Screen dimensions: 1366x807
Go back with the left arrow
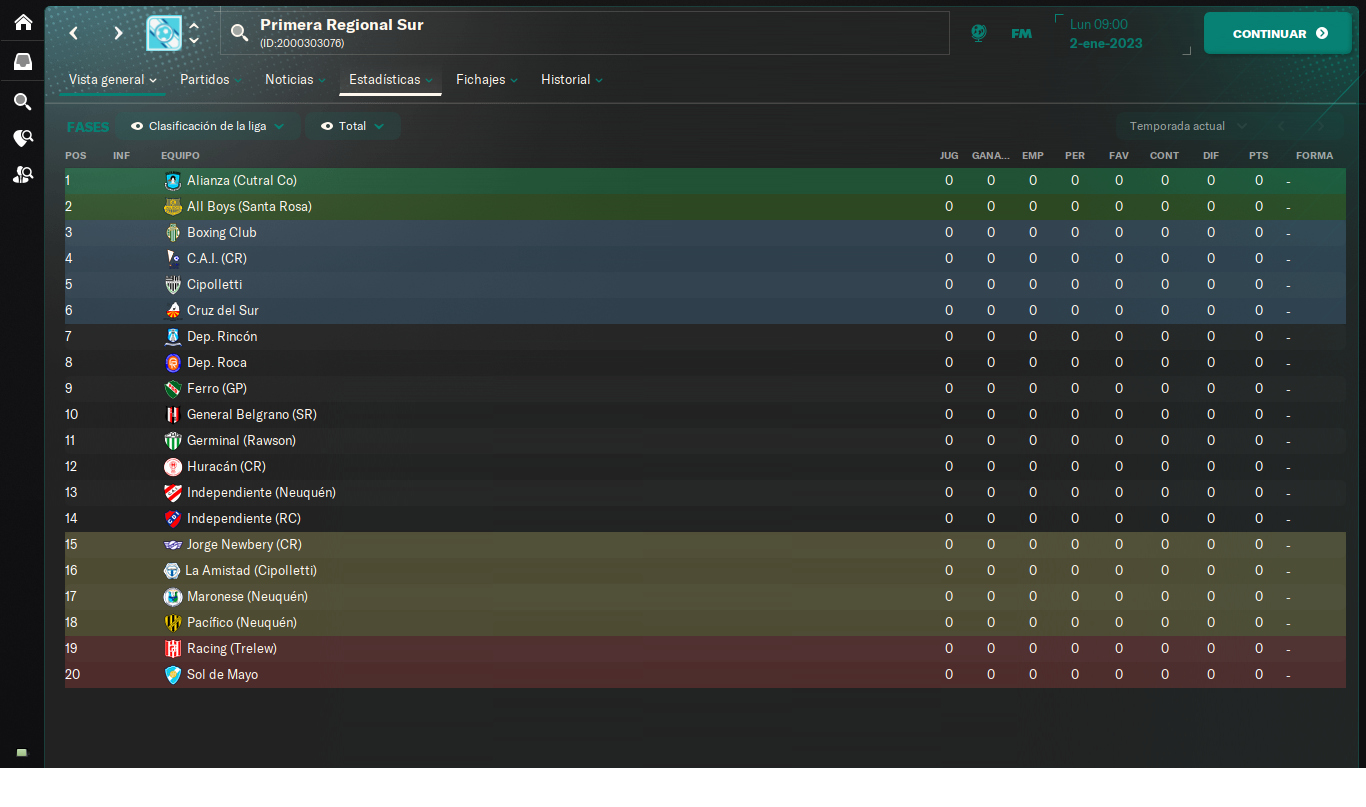coord(74,33)
